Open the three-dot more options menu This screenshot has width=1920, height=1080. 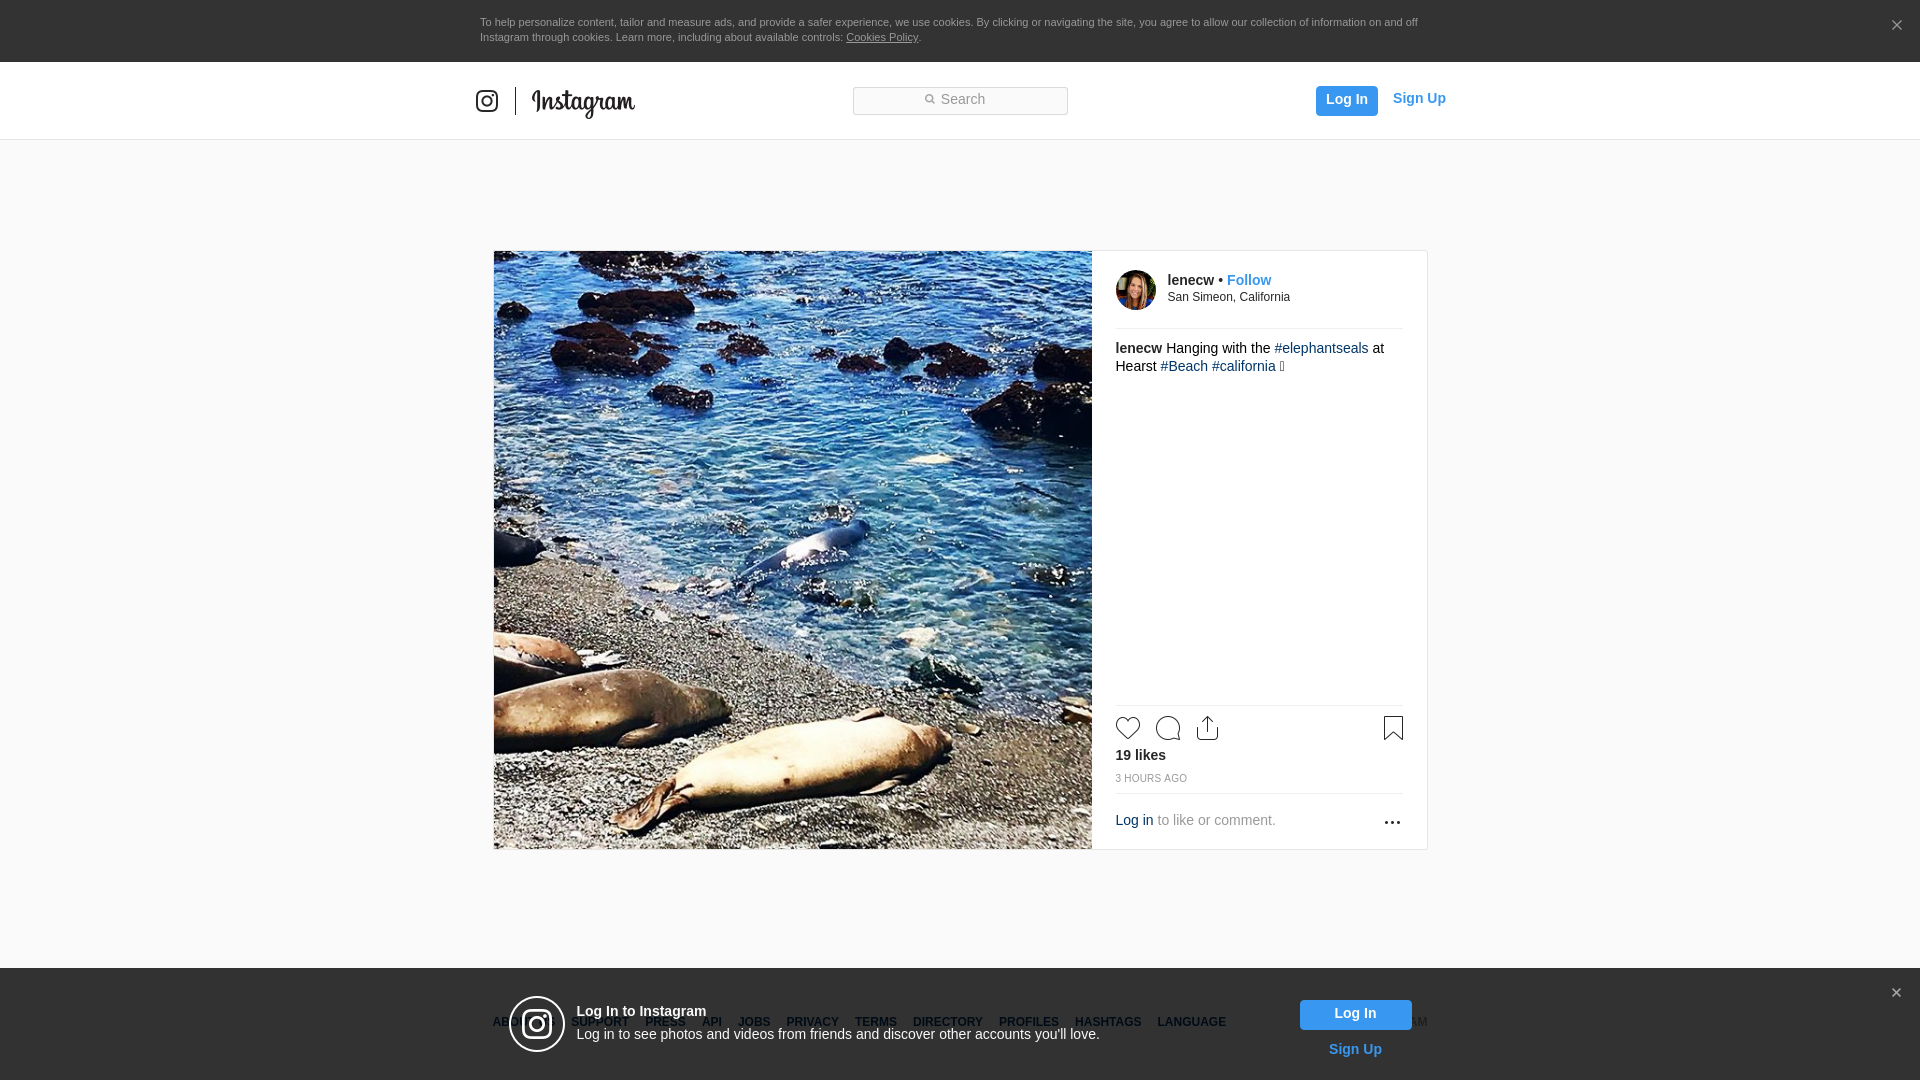tap(1392, 822)
